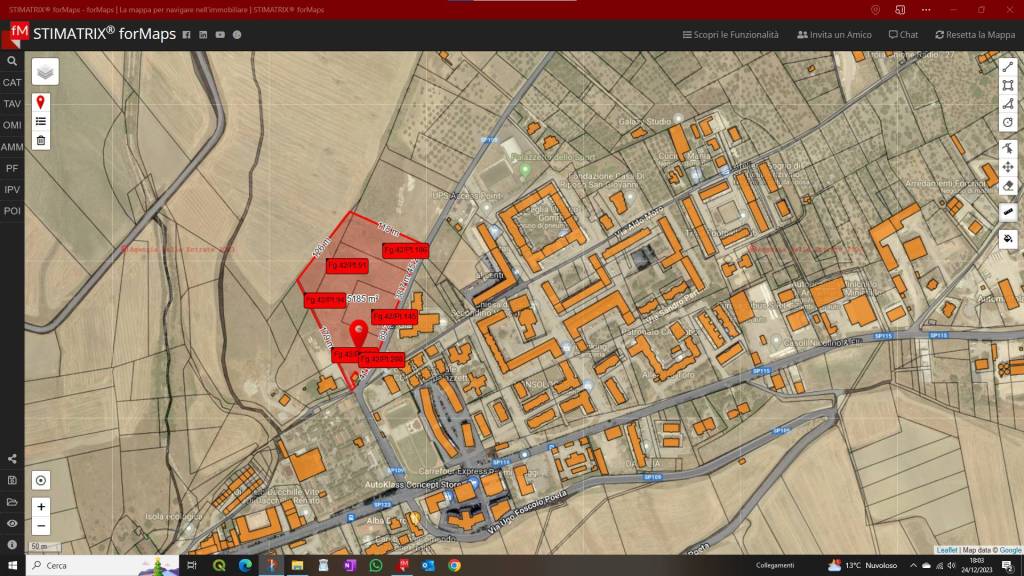Click the save floppy disk icon

(12, 480)
